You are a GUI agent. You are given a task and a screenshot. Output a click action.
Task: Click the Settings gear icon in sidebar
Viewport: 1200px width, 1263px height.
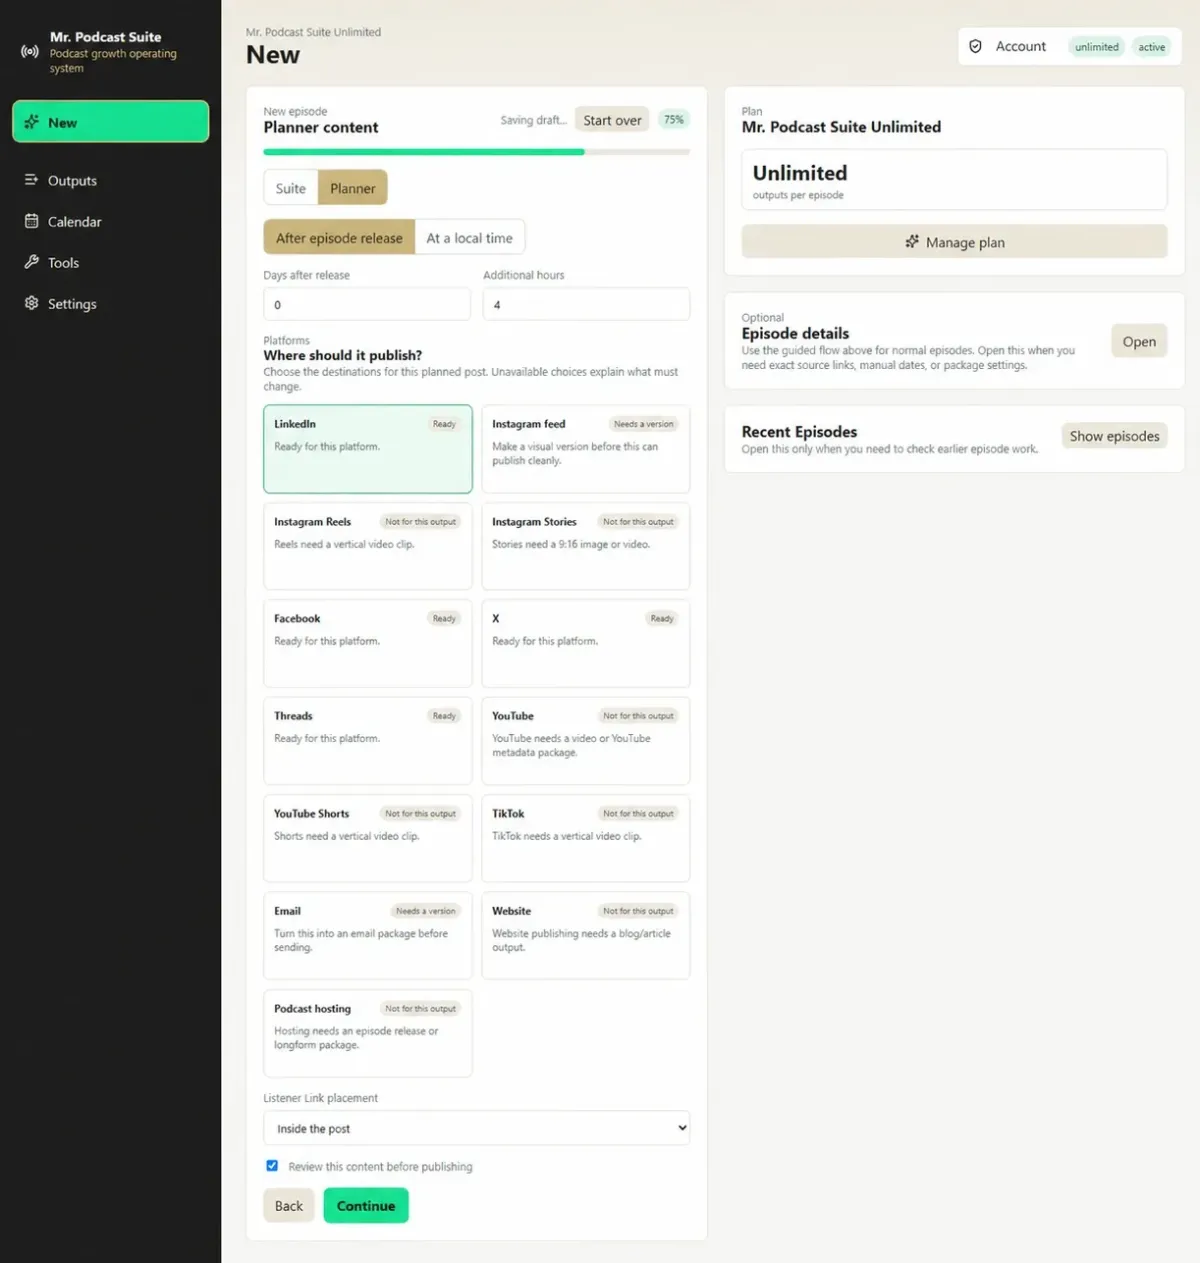click(31, 303)
